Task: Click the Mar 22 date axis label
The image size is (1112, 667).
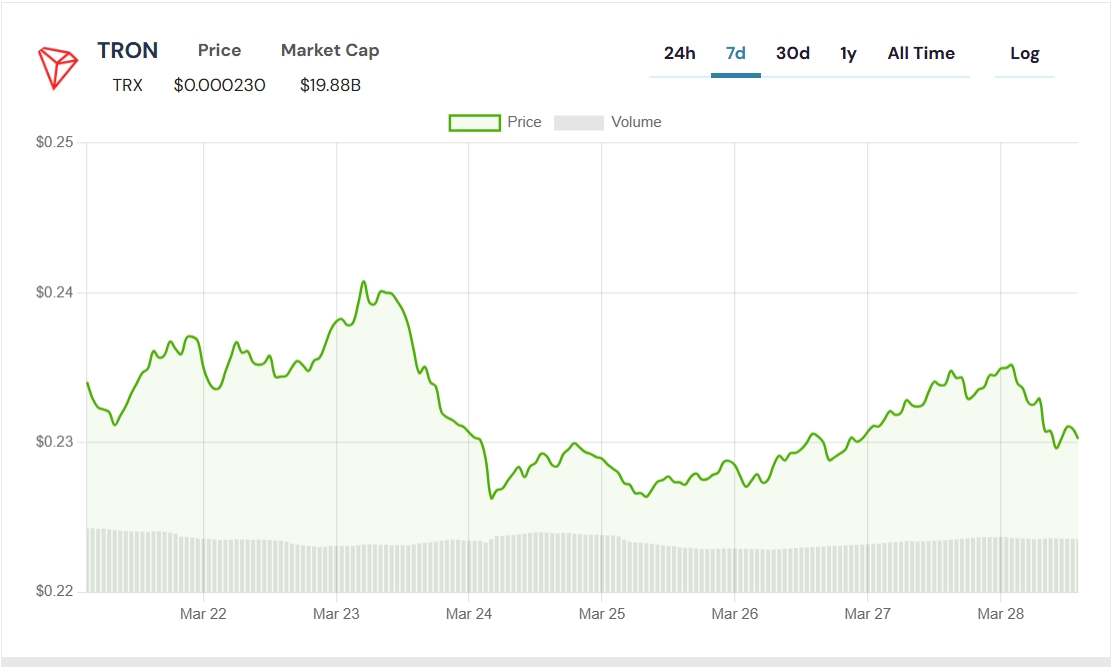Action: (203, 614)
